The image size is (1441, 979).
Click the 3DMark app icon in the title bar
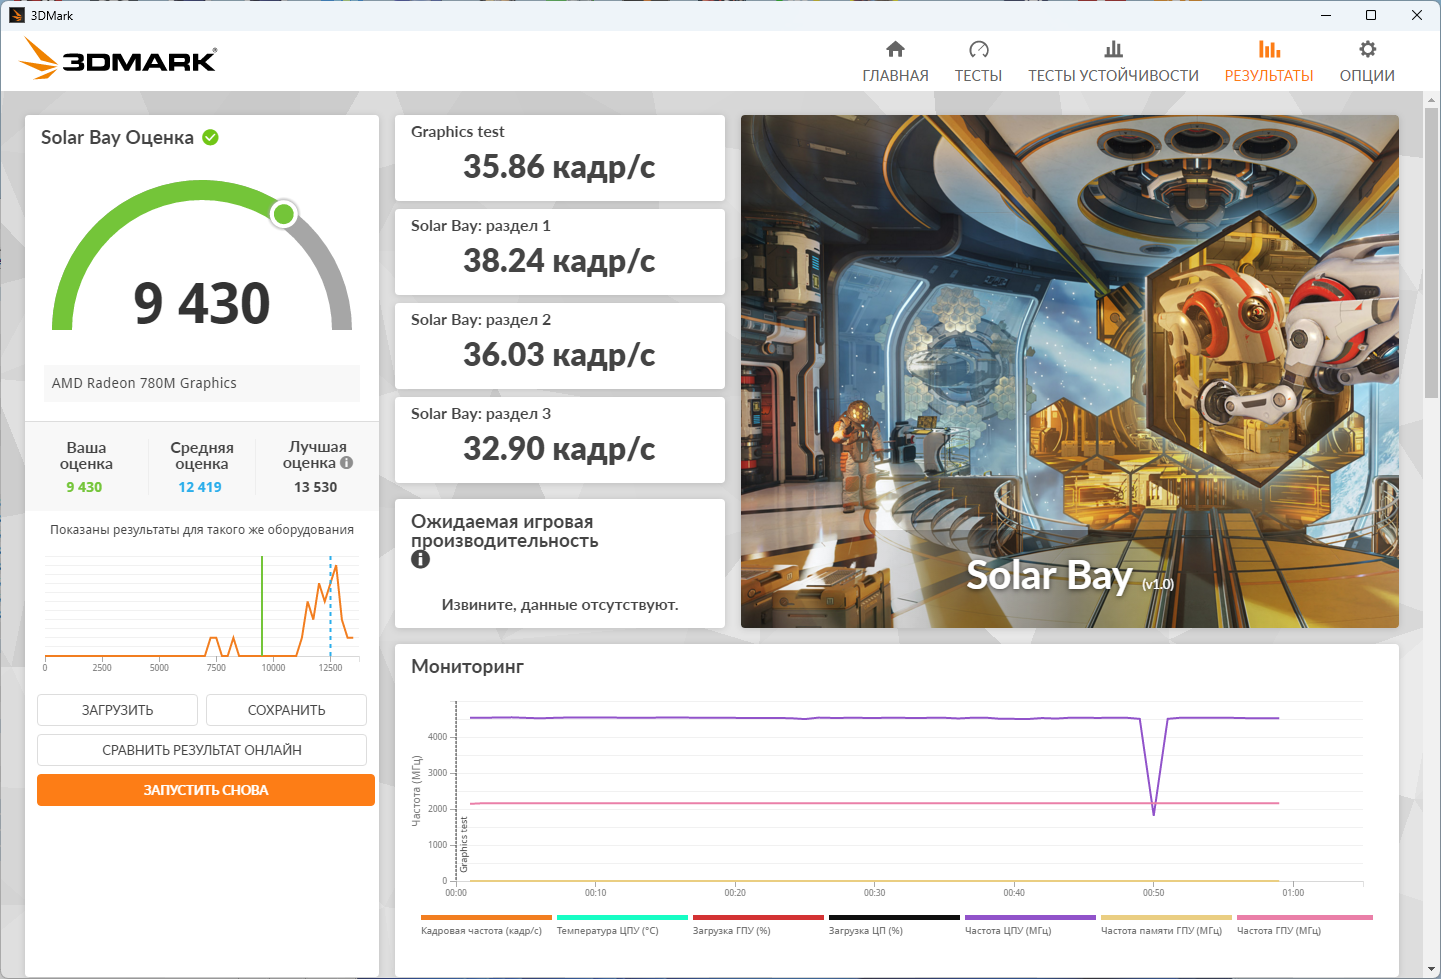(16, 15)
